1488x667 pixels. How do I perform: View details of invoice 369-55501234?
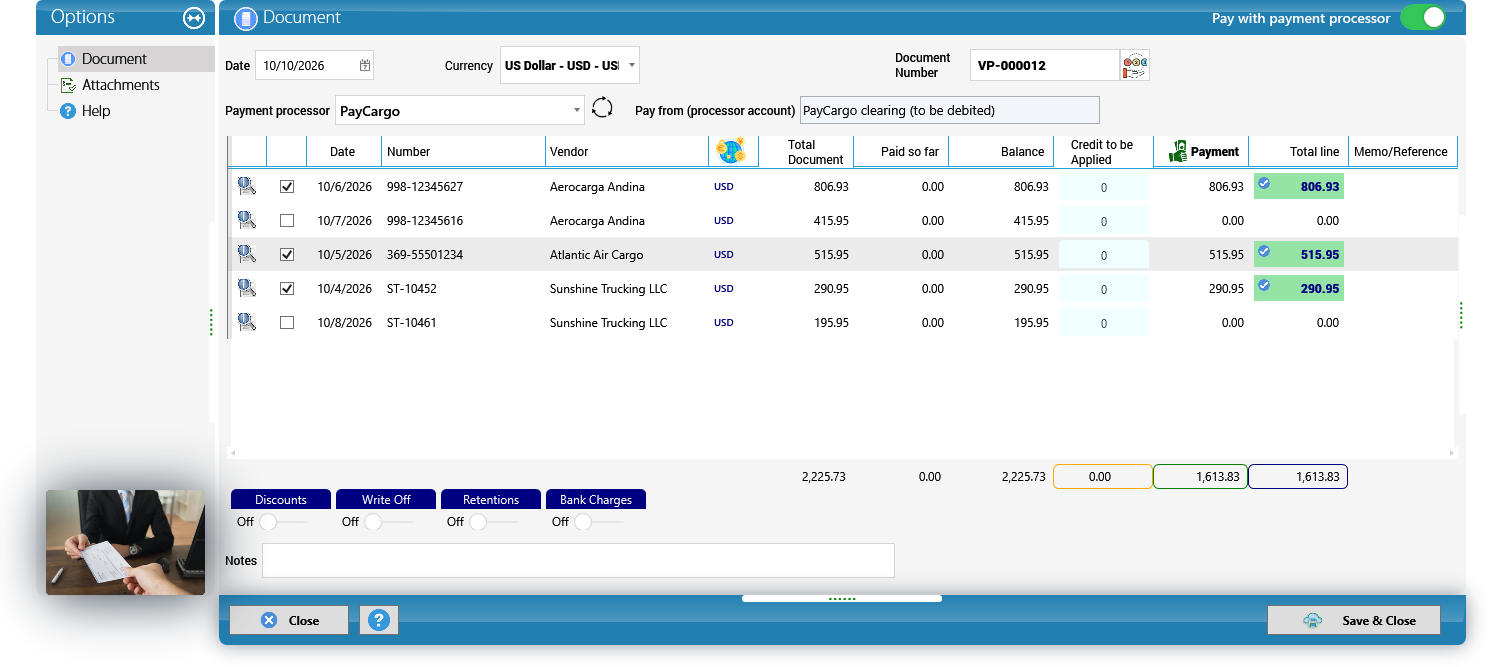pyautogui.click(x=247, y=254)
